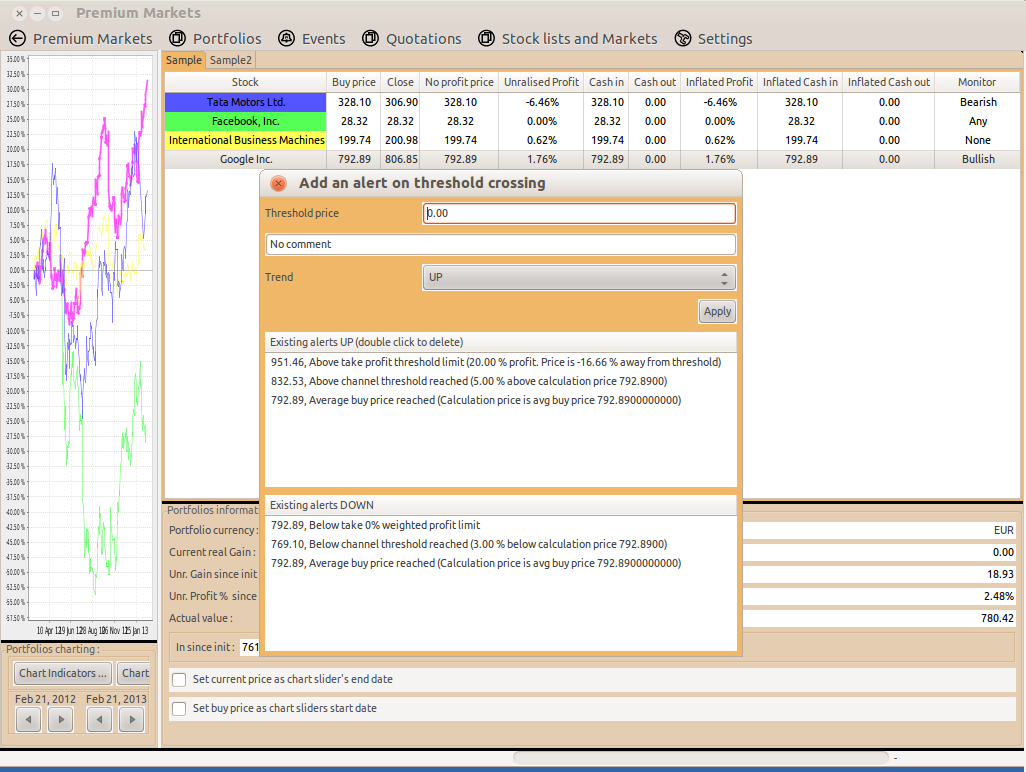Click the None monitor cell for IBM
Image resolution: width=1026 pixels, height=772 pixels.
[x=978, y=140]
